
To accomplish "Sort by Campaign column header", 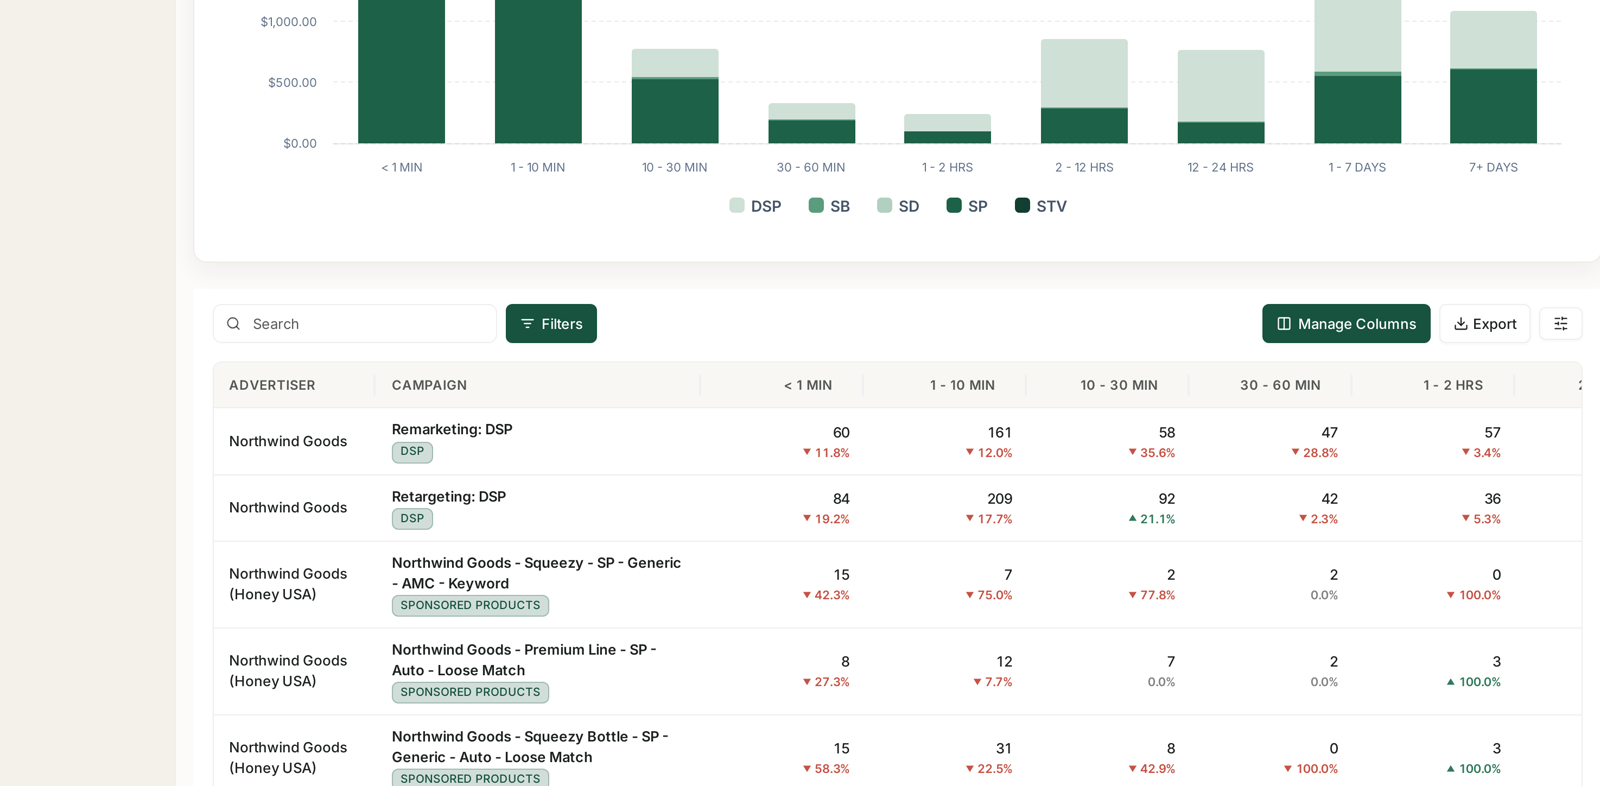I will coord(429,385).
